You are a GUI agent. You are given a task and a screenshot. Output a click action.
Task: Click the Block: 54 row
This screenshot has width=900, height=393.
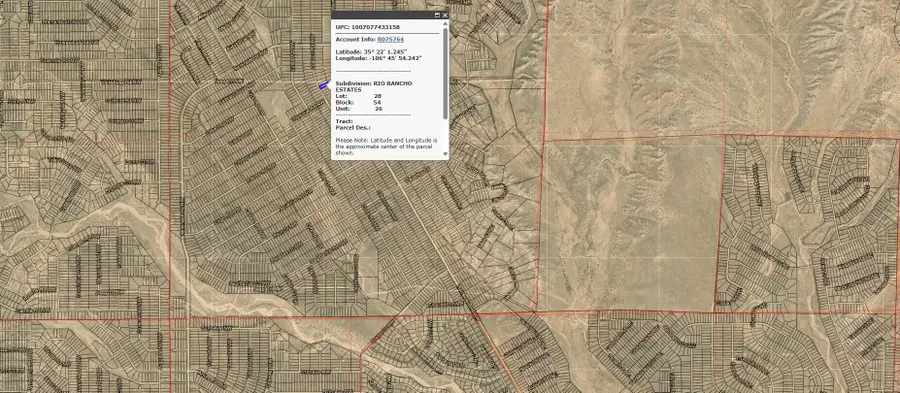click(359, 103)
